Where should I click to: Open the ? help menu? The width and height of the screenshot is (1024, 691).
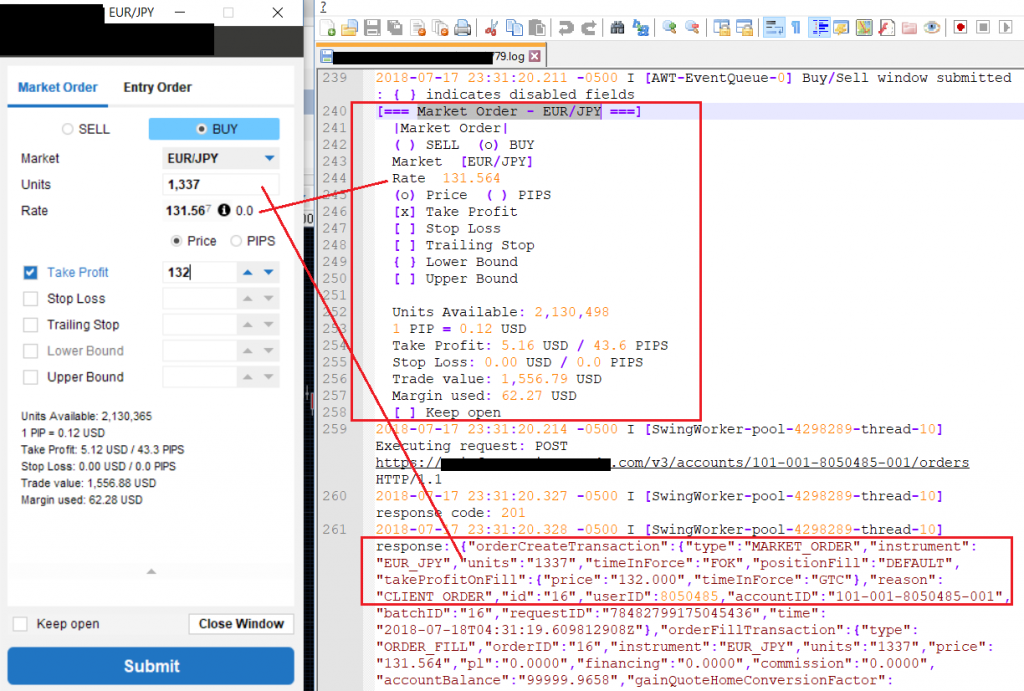tap(323, 7)
